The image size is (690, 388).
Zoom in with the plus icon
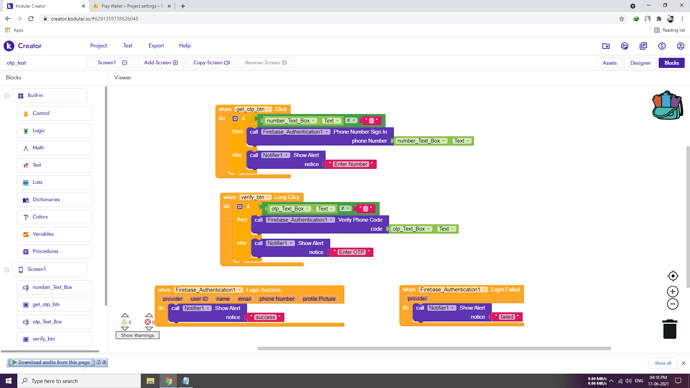(672, 291)
